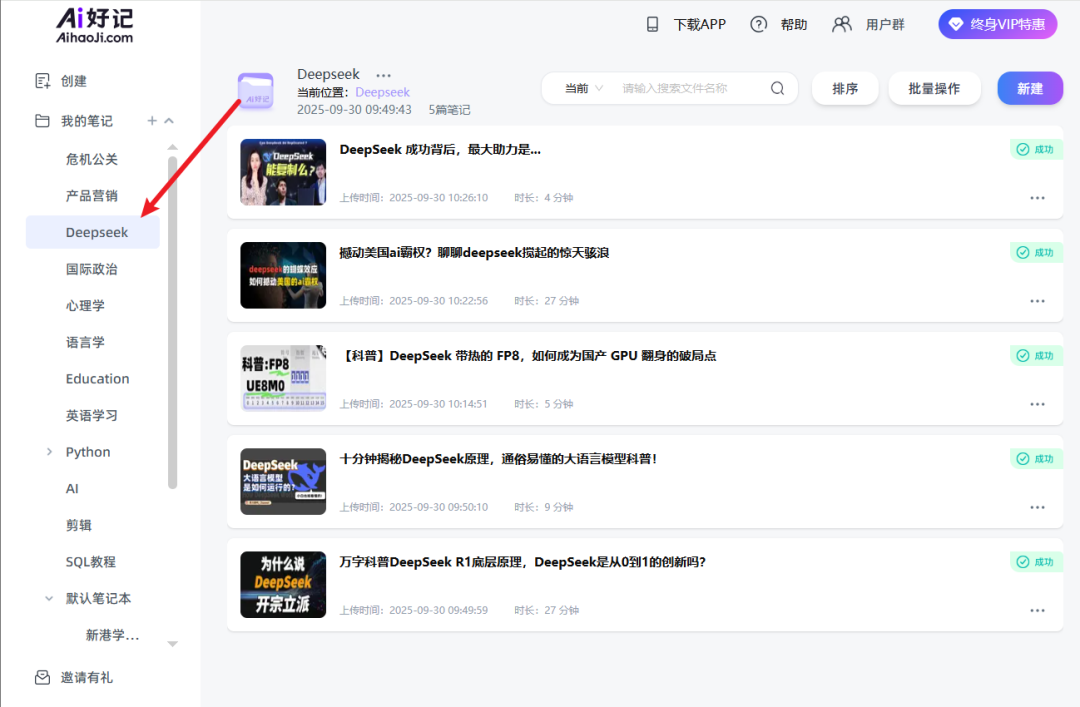Screen dimensions: 1080x707
Task: Open the 当前 search scope dropdown
Action: (x=584, y=88)
